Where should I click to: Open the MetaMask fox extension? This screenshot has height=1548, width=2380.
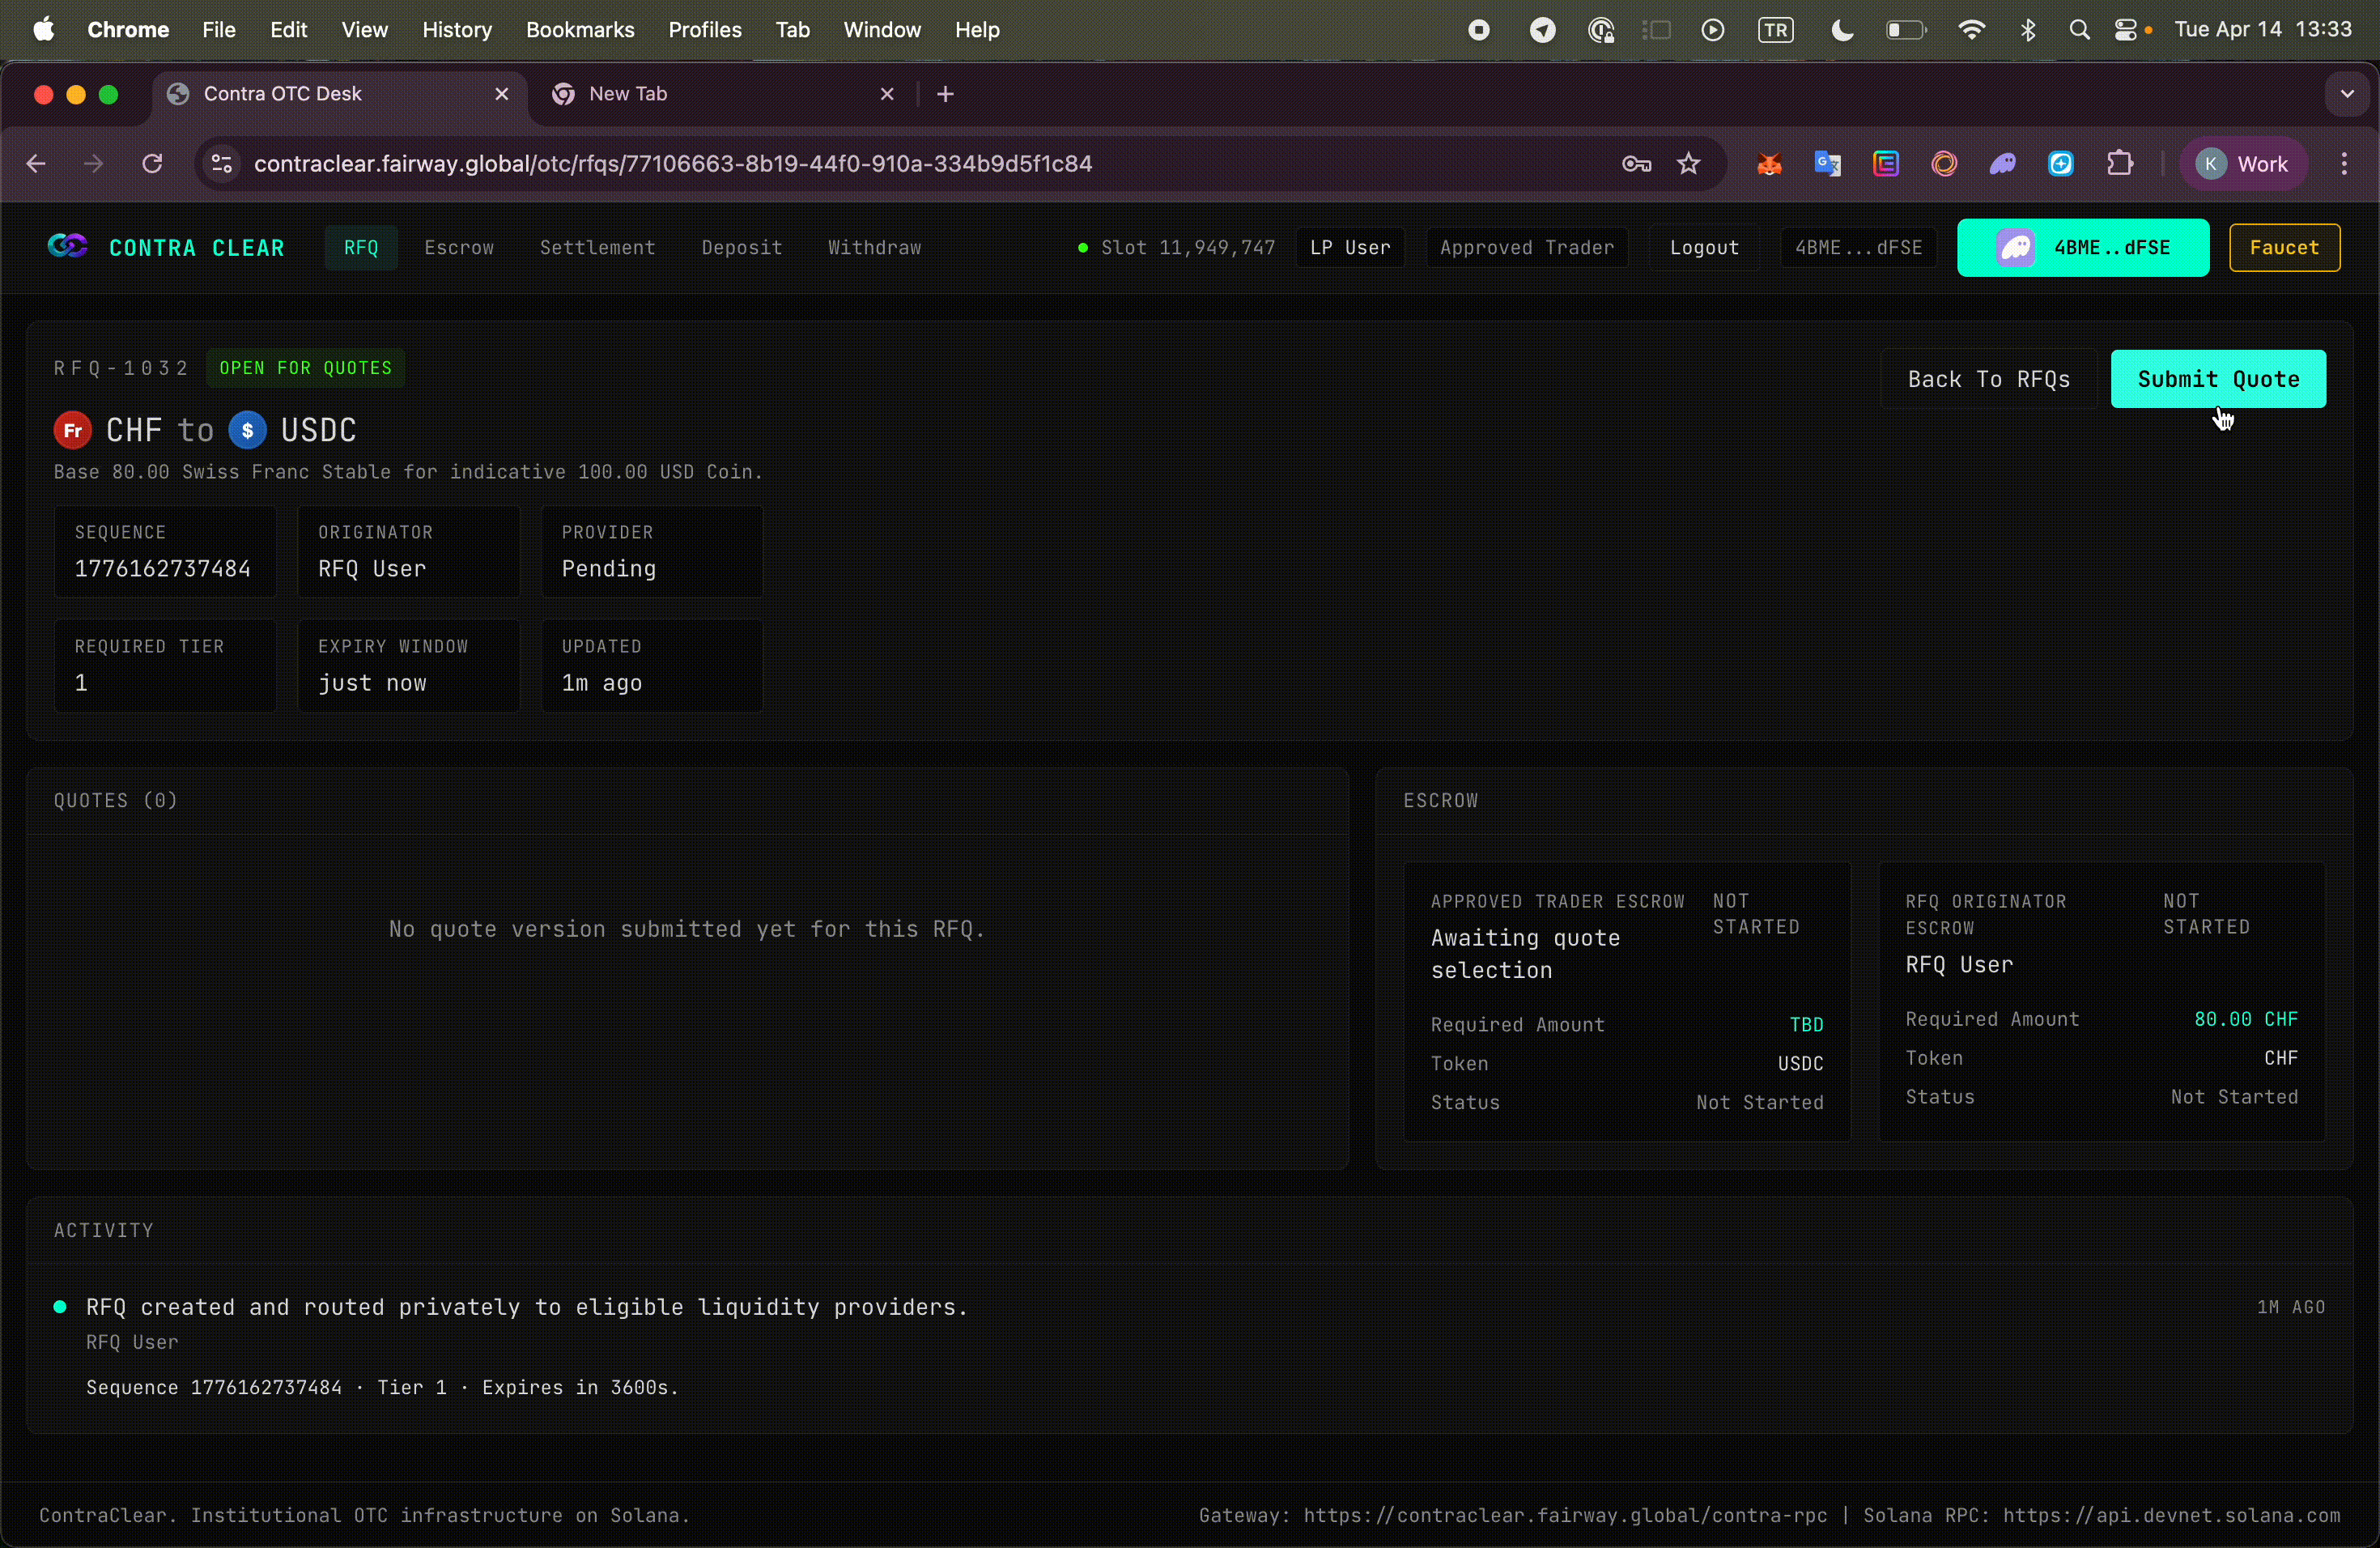1769,164
